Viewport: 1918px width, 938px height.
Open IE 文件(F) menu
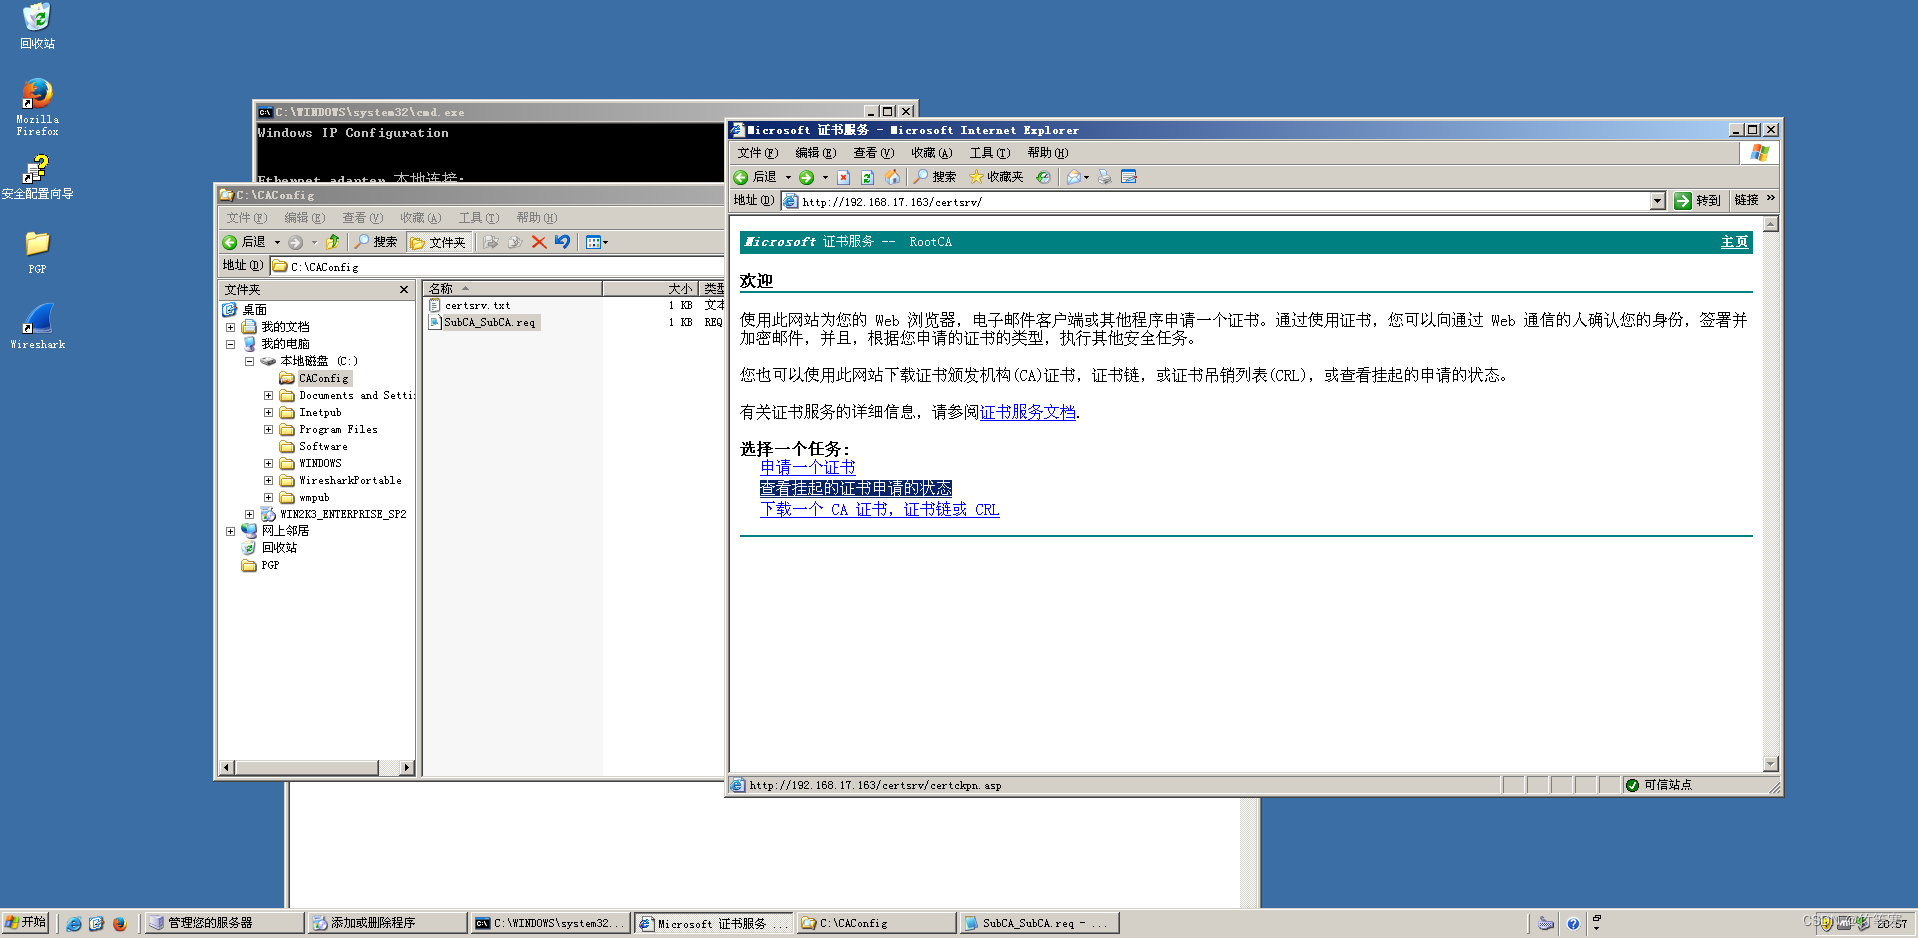tap(757, 153)
